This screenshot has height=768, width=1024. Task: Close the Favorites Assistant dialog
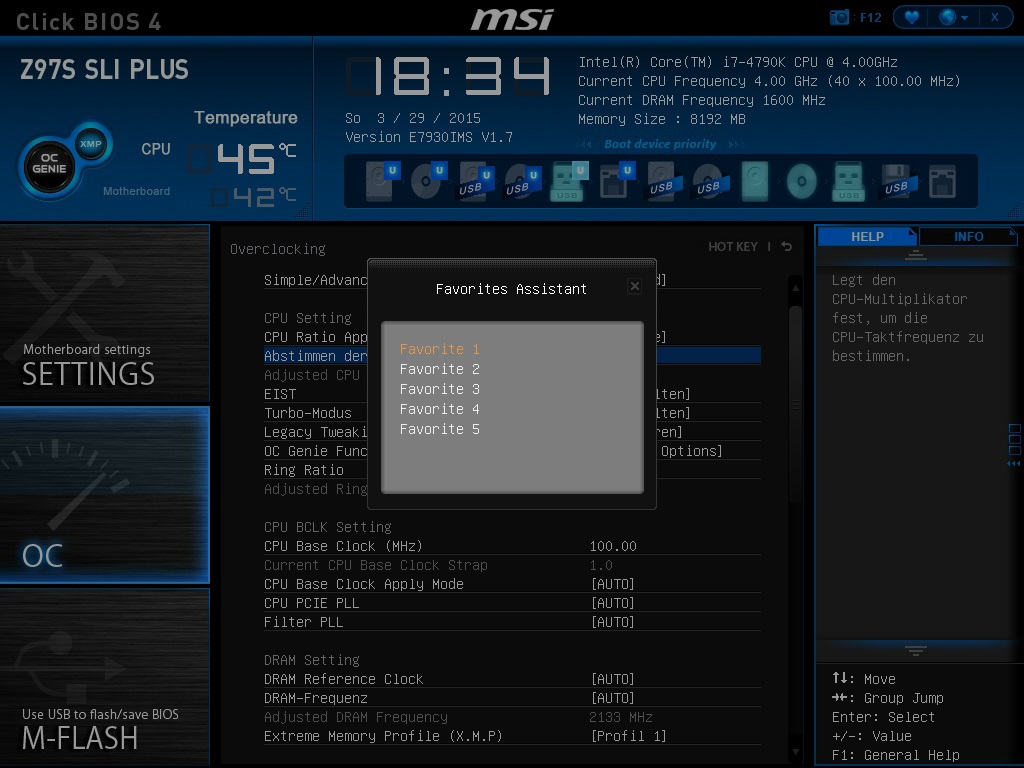[634, 286]
